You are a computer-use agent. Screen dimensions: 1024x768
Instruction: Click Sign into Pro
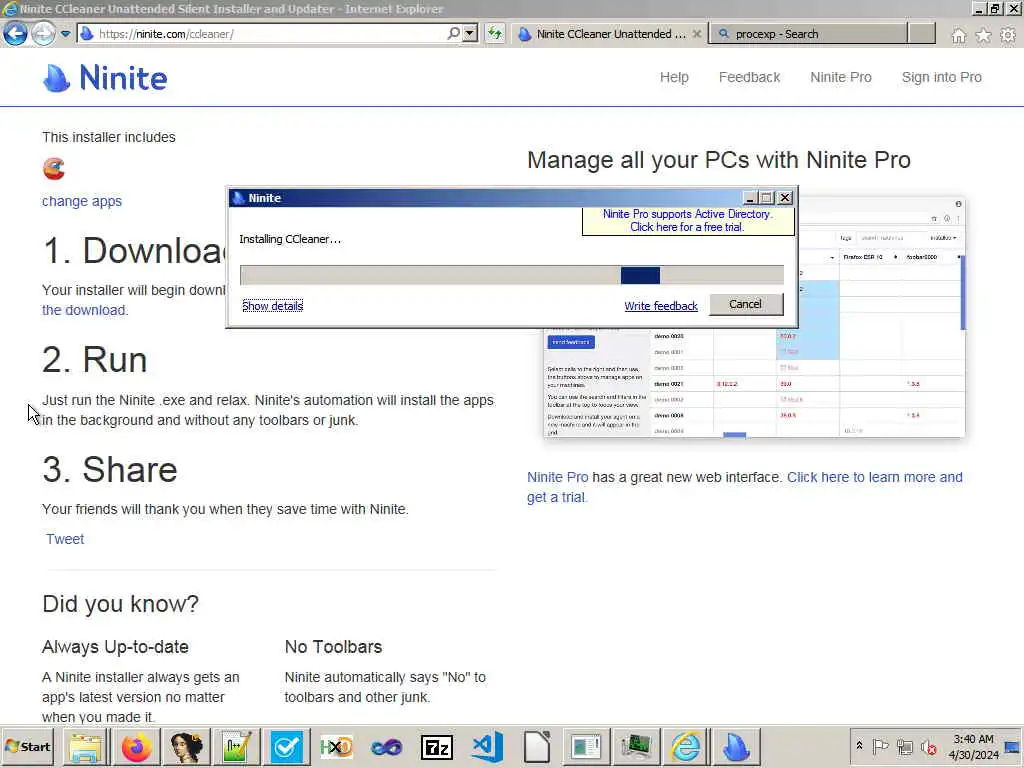tap(941, 77)
